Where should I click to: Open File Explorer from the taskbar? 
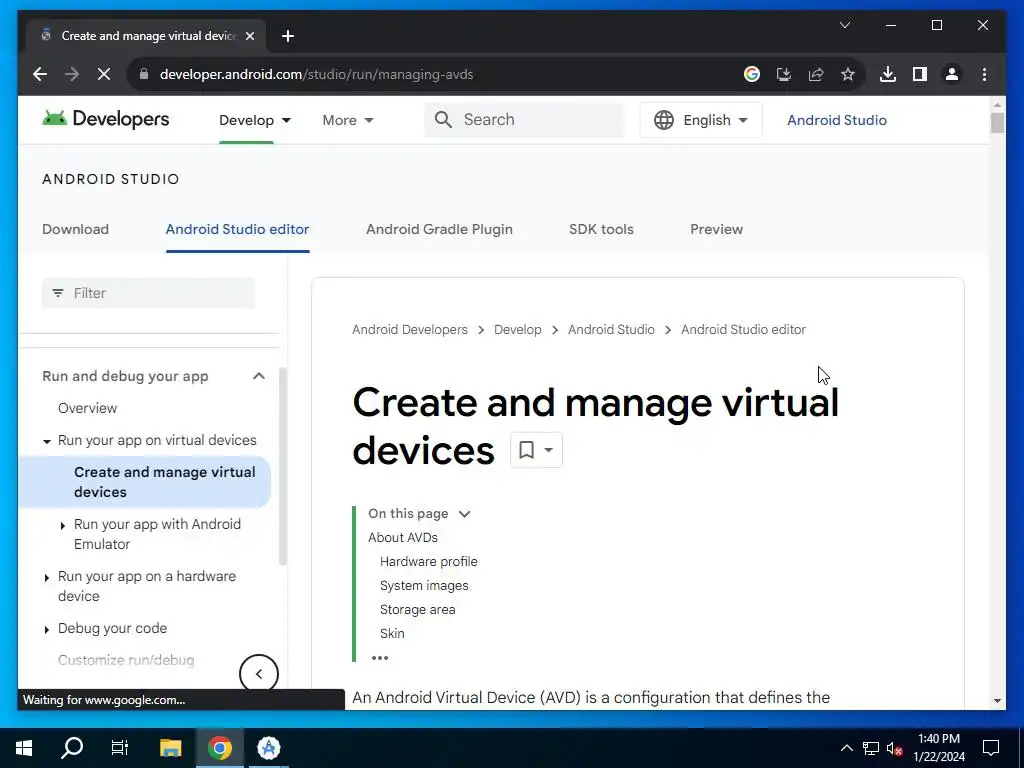click(x=170, y=748)
